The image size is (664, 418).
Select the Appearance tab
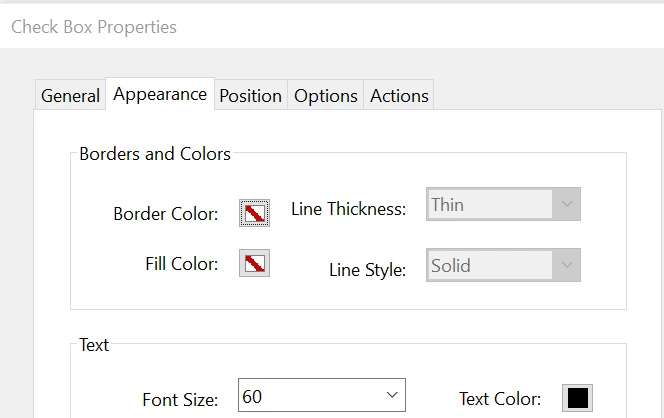pos(160,94)
